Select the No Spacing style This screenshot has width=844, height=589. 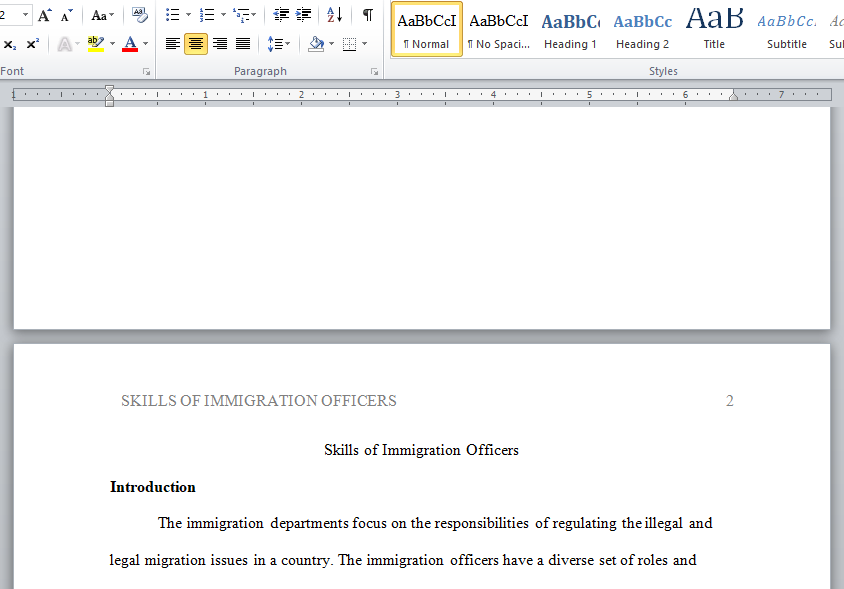tap(499, 29)
